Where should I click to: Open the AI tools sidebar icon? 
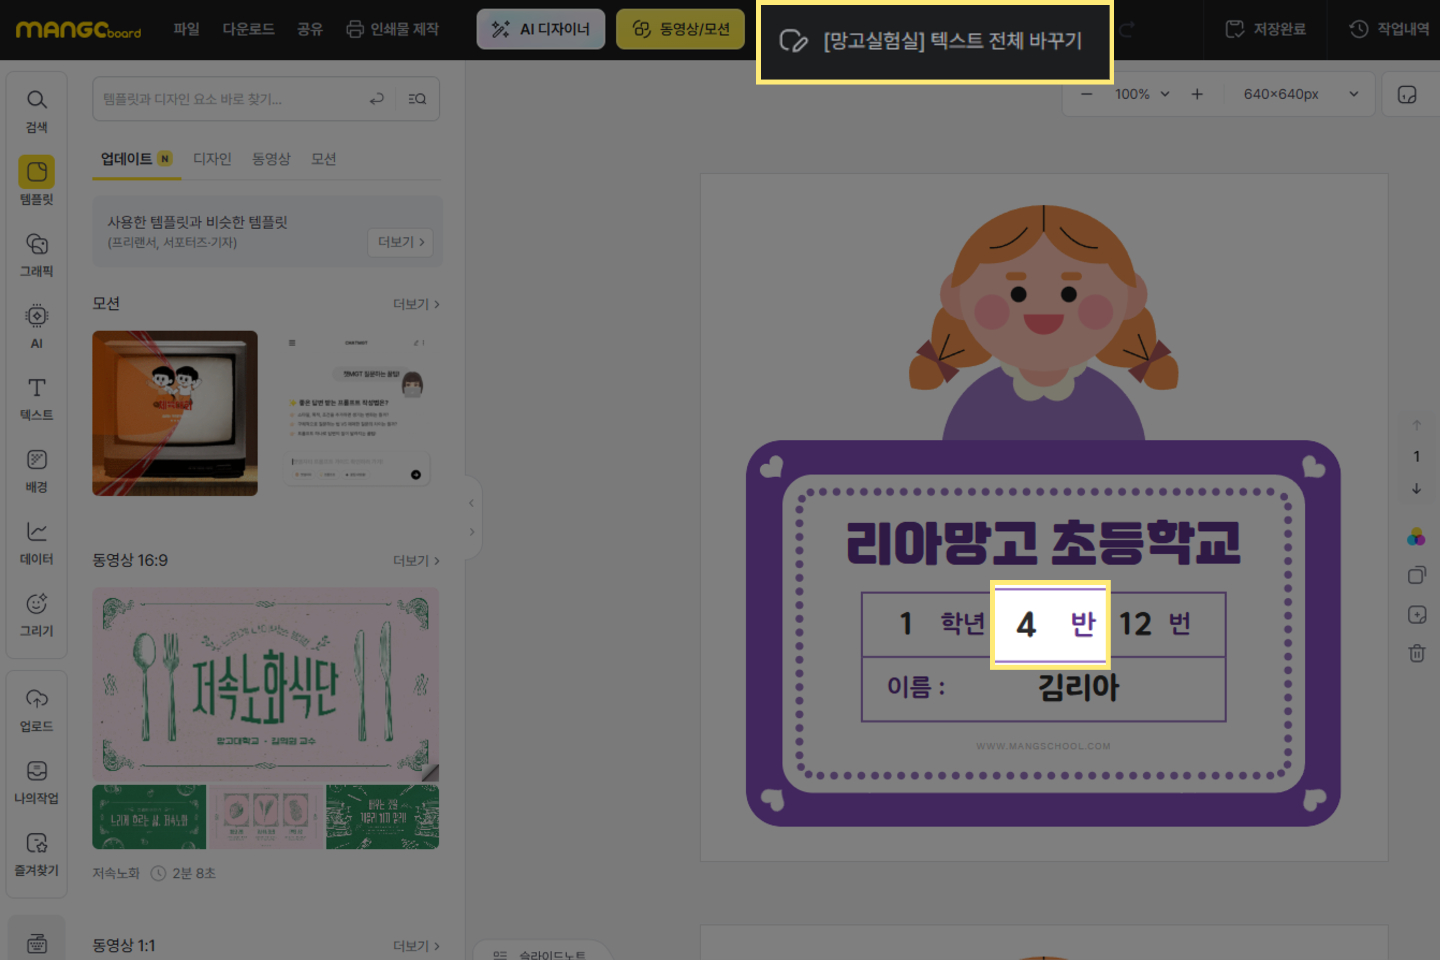tap(37, 327)
